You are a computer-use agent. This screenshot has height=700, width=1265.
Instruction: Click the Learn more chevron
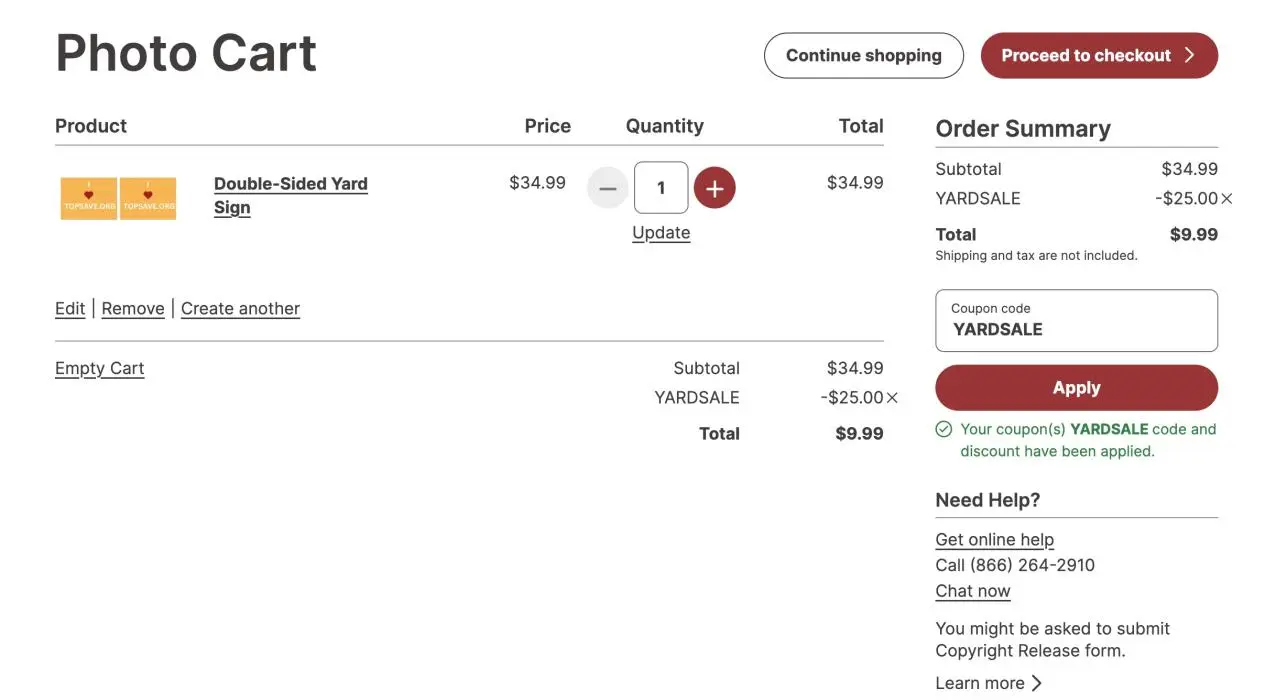point(1037,683)
